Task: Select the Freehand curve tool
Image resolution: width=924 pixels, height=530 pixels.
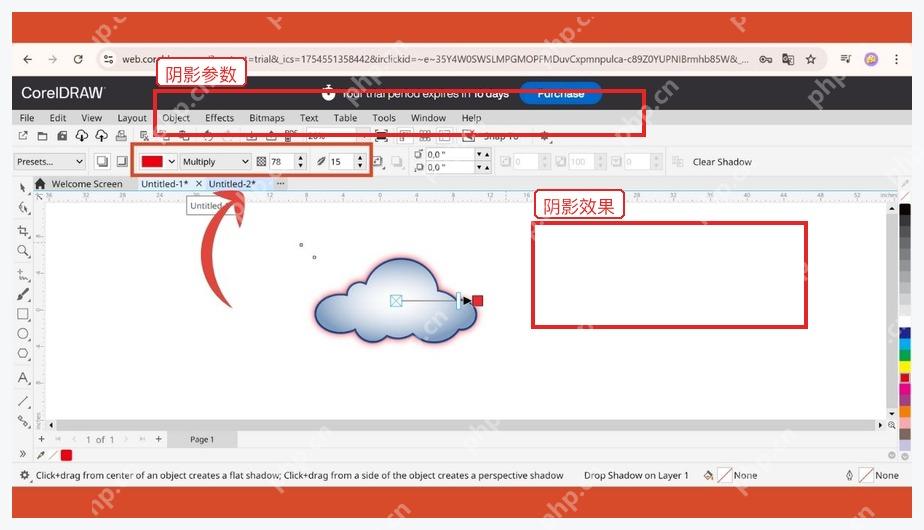Action: point(23,275)
